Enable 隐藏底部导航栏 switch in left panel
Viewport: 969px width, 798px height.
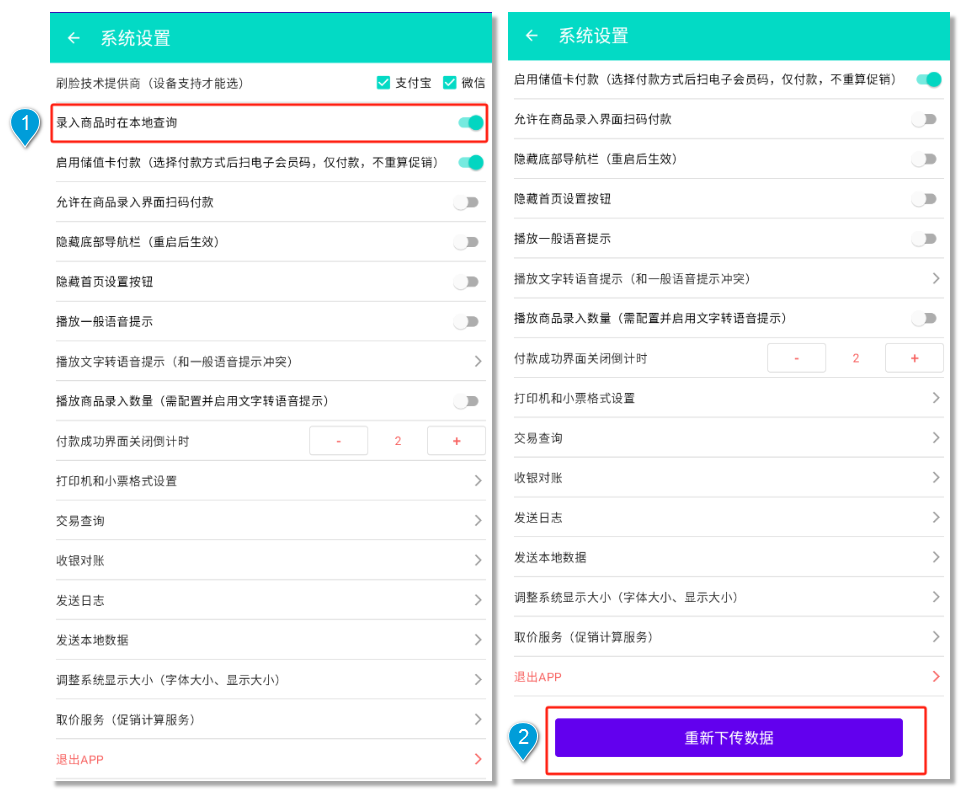[x=466, y=242]
